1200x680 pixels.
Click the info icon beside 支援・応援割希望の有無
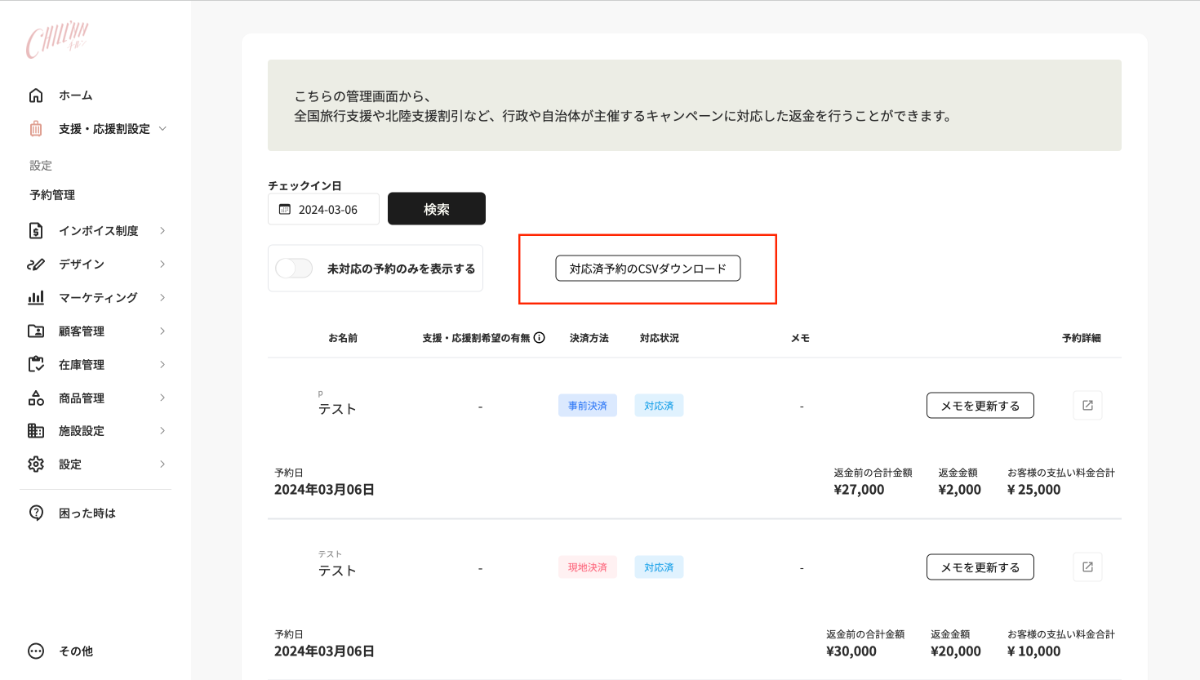click(539, 338)
